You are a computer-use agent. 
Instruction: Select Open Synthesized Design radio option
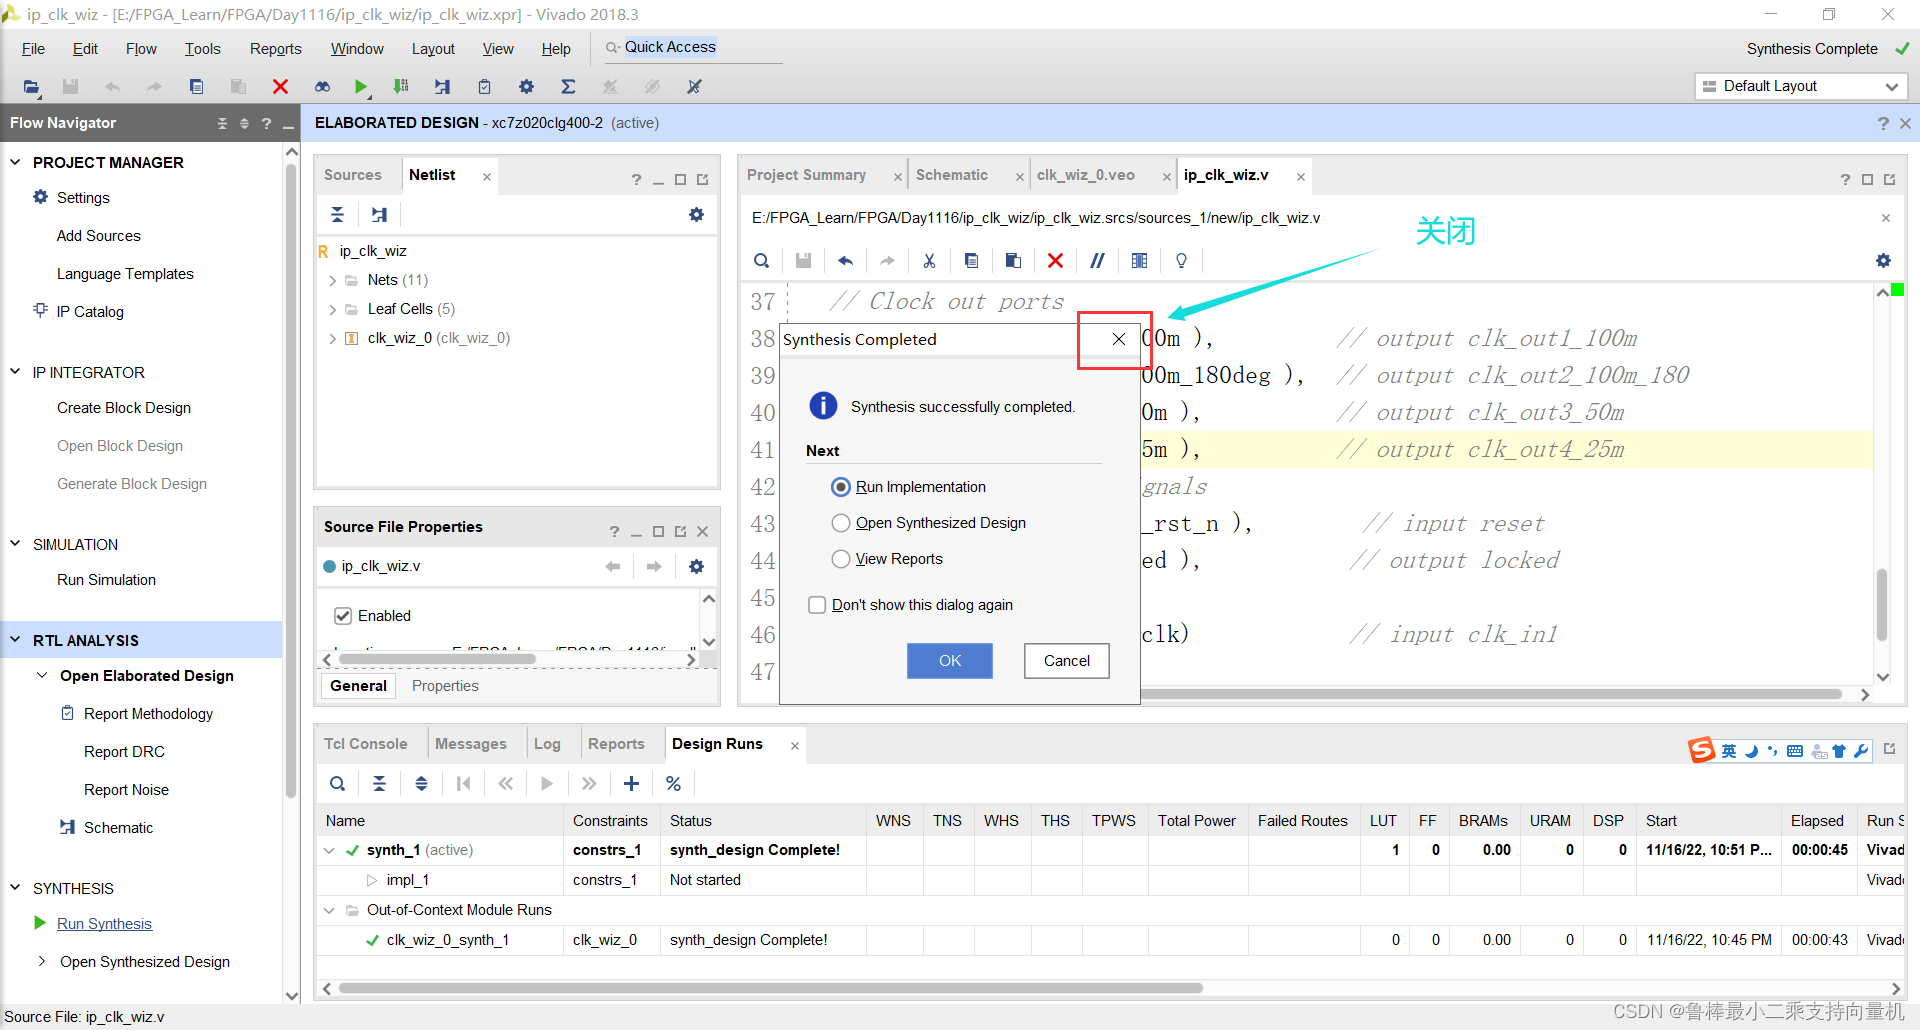pos(841,523)
